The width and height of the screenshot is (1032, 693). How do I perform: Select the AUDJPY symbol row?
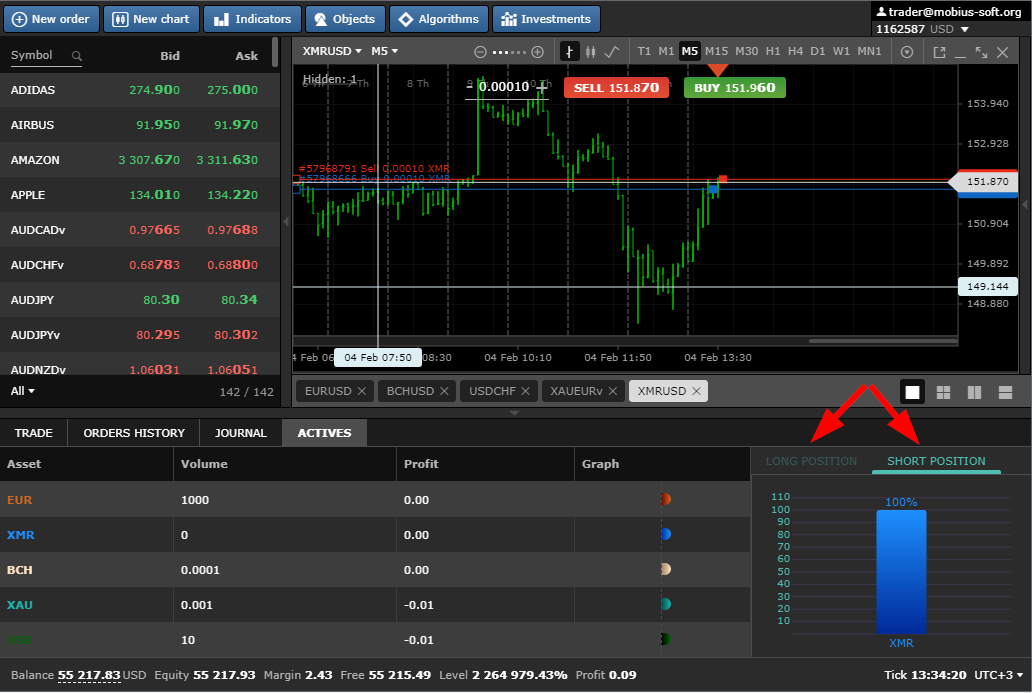point(140,300)
